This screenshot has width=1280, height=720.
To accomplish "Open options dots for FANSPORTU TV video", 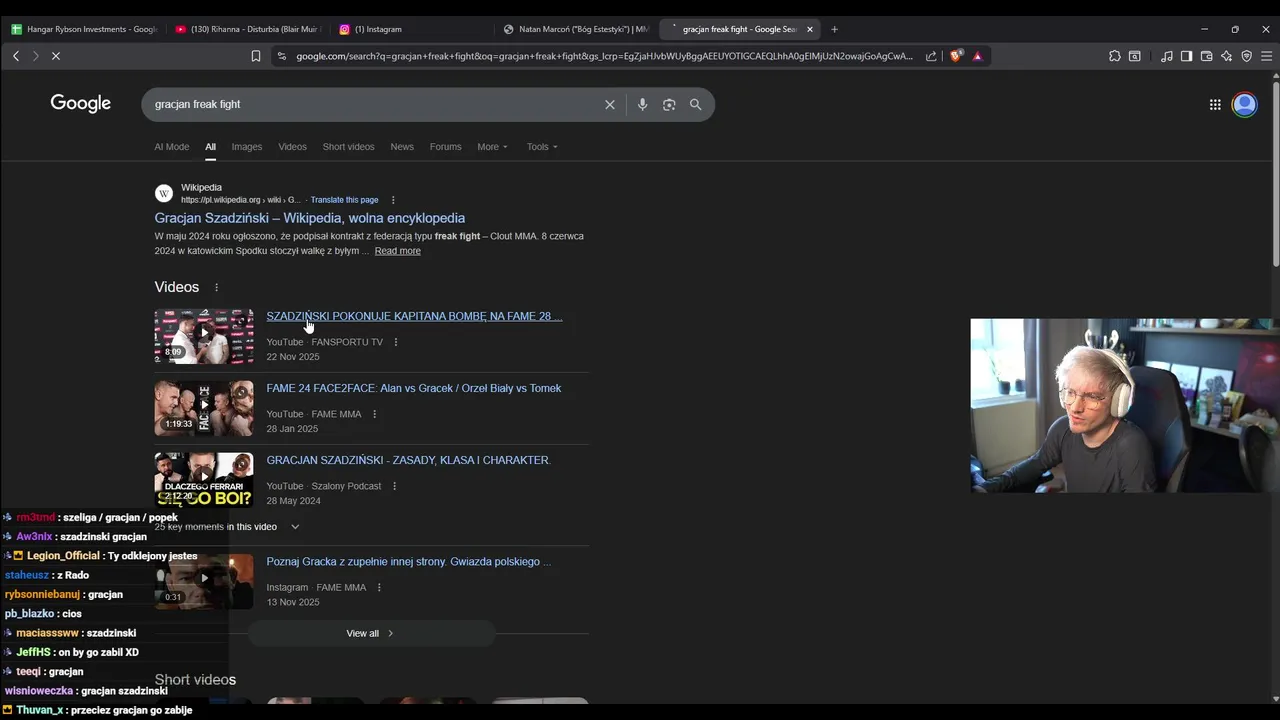I will [396, 342].
